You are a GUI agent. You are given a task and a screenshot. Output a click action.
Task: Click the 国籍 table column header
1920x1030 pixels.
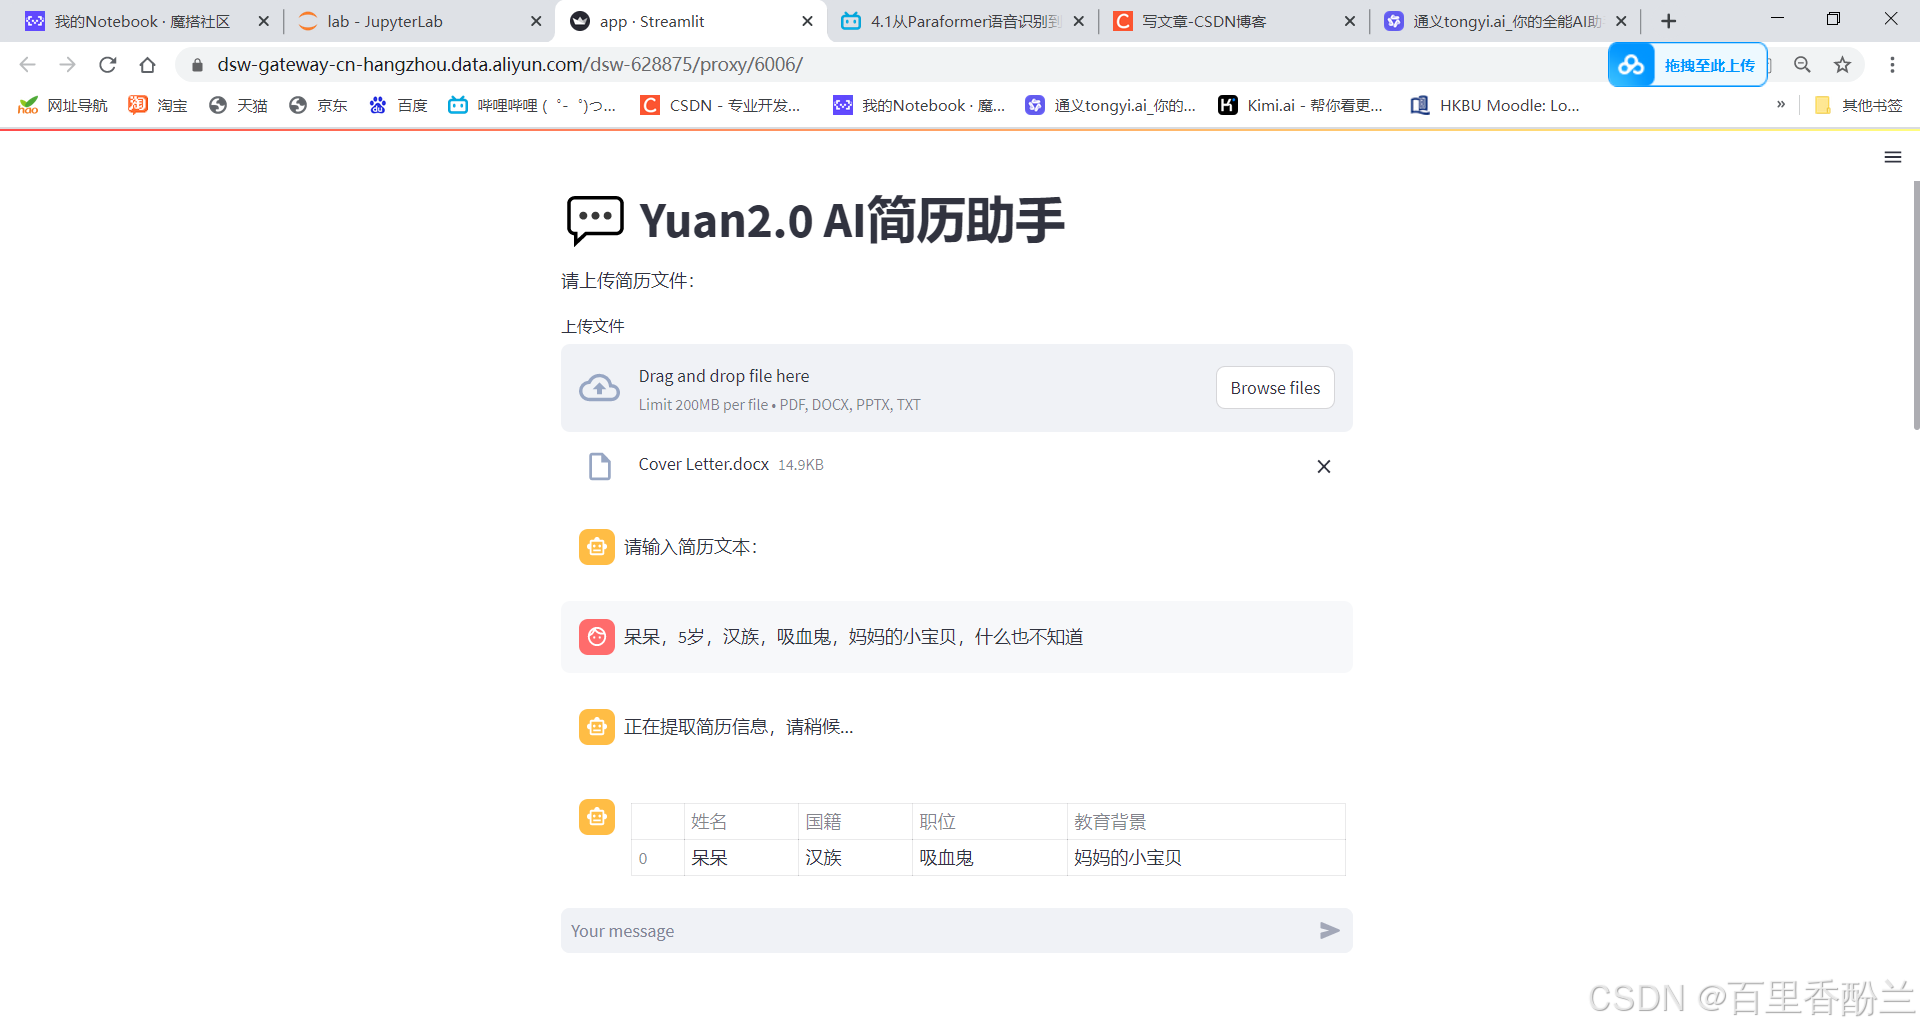pos(855,822)
